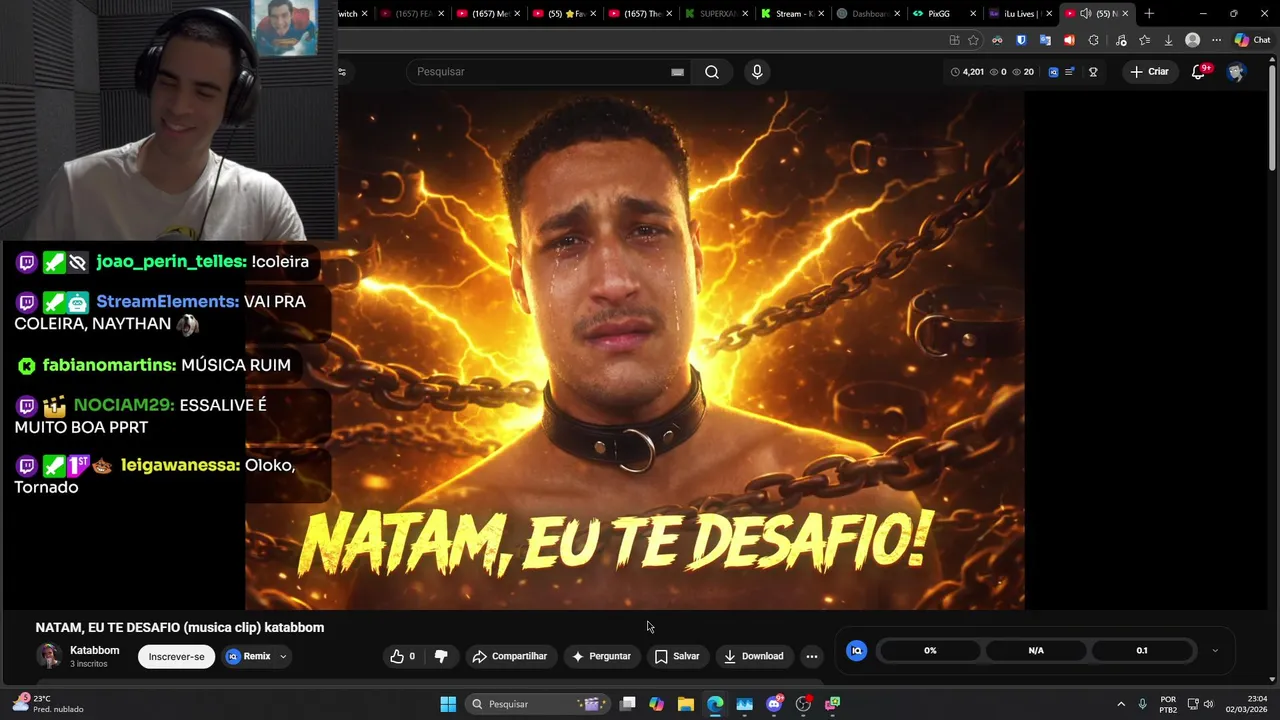The width and height of the screenshot is (1280, 720).
Task: Click the 0.1 vidIQ stat pill
Action: pos(1142,650)
